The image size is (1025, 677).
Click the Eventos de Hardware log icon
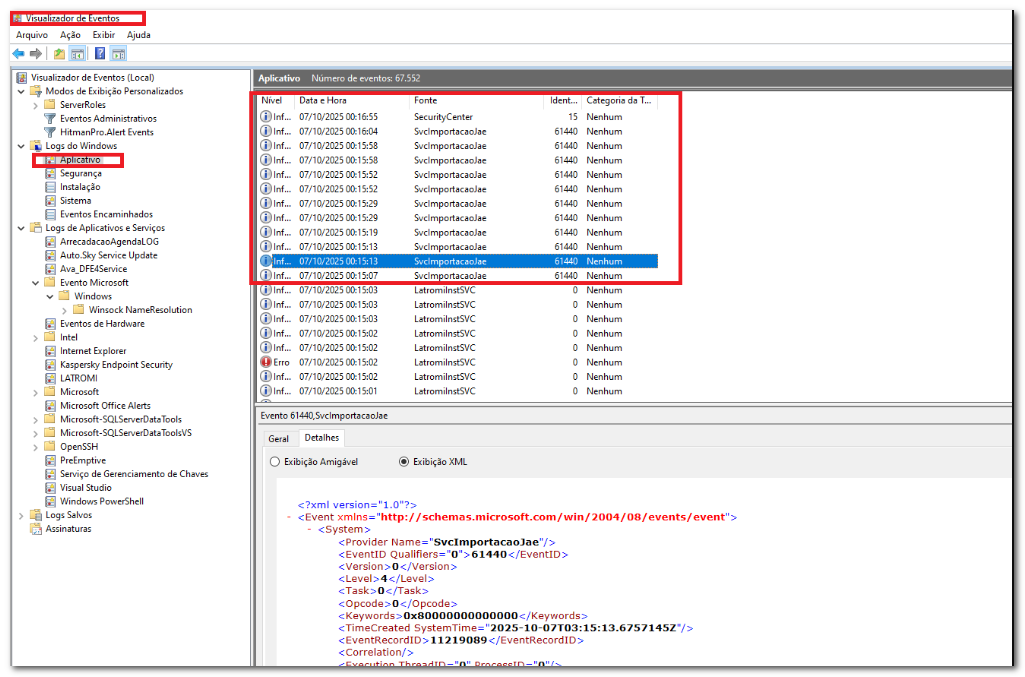50,323
